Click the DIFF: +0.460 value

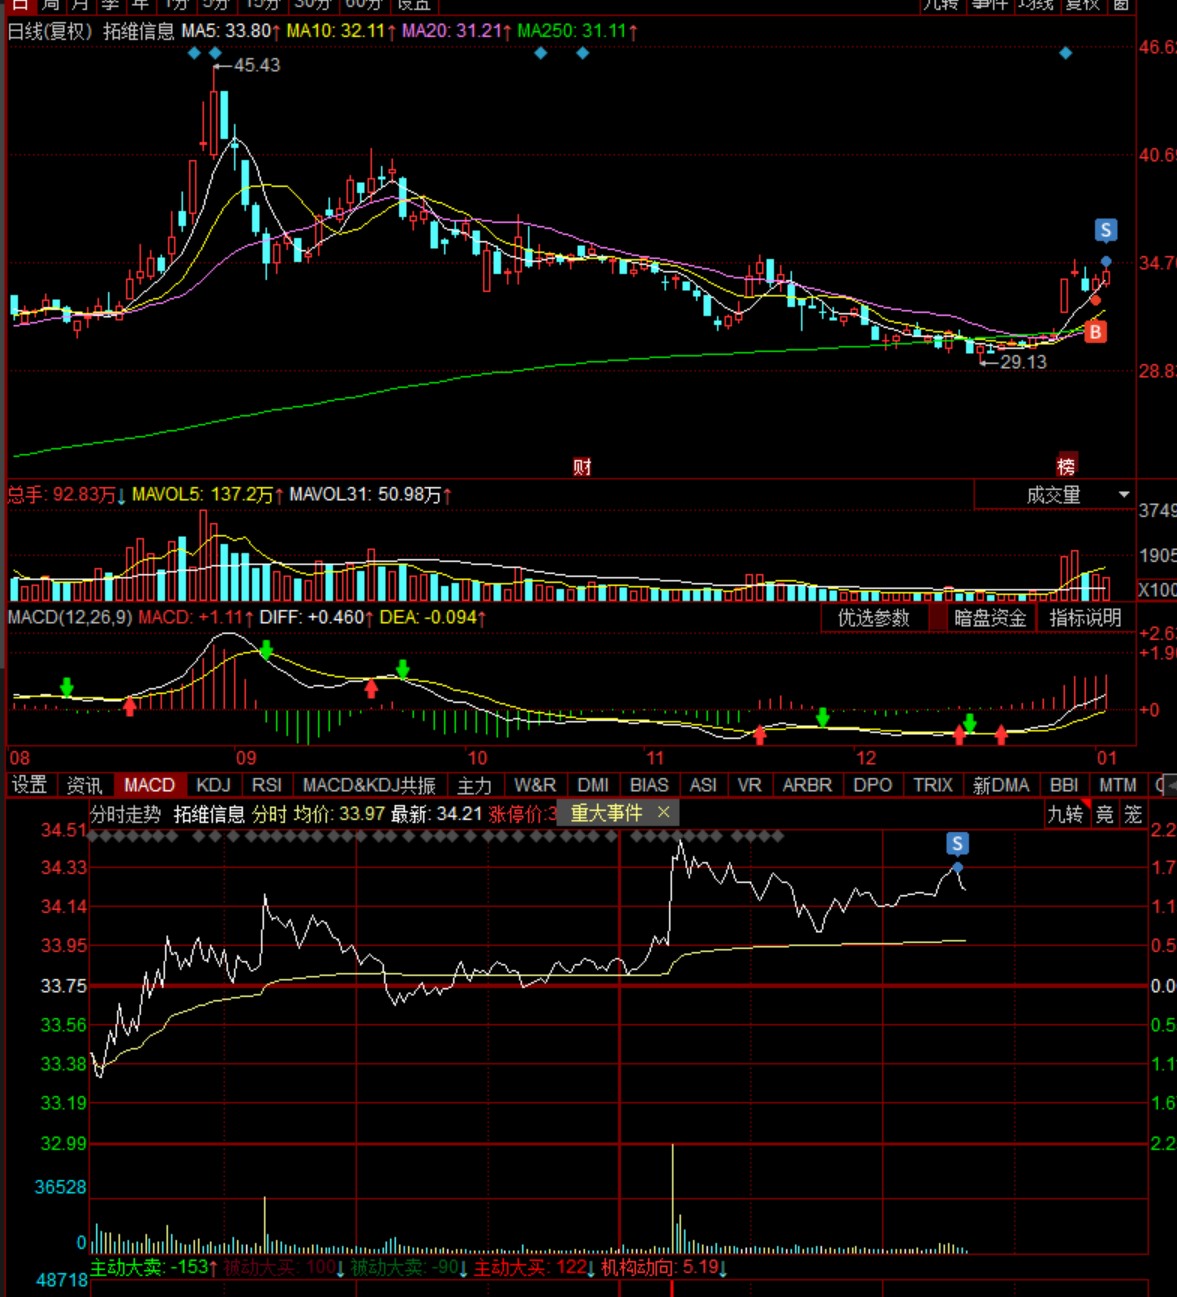317,618
